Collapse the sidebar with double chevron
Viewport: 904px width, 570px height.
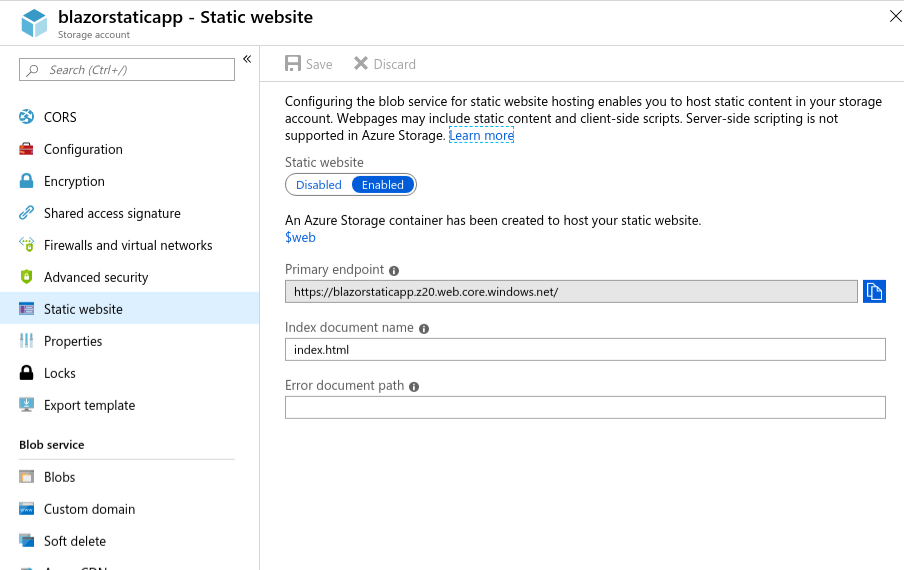point(247,59)
